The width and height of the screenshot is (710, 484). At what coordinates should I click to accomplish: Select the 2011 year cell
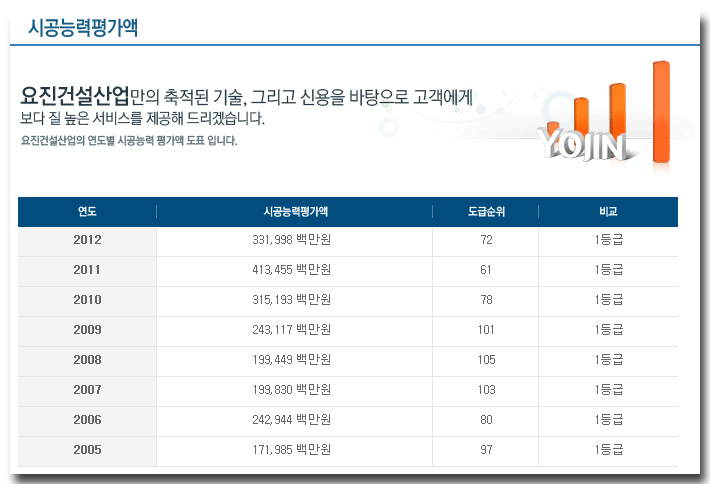pos(87,270)
